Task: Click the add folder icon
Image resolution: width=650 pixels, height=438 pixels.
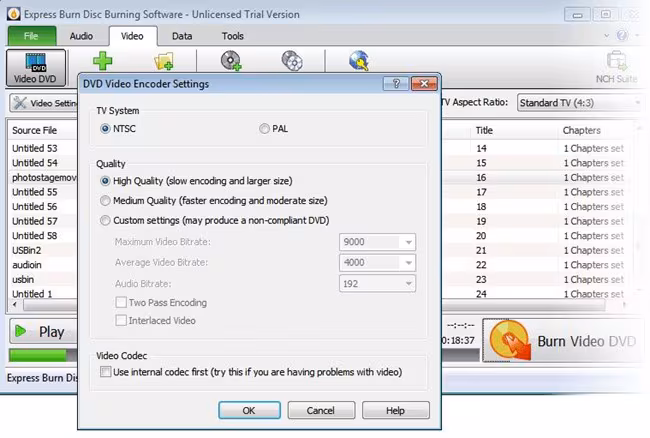Action: pyautogui.click(x=164, y=61)
